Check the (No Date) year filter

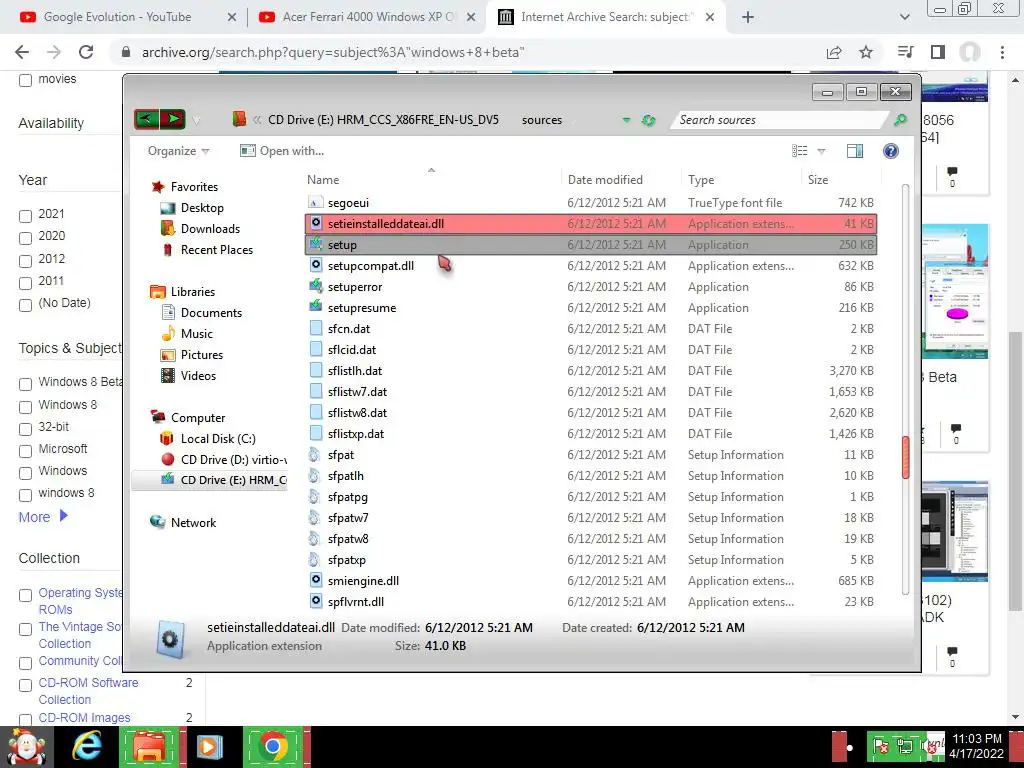click(25, 305)
